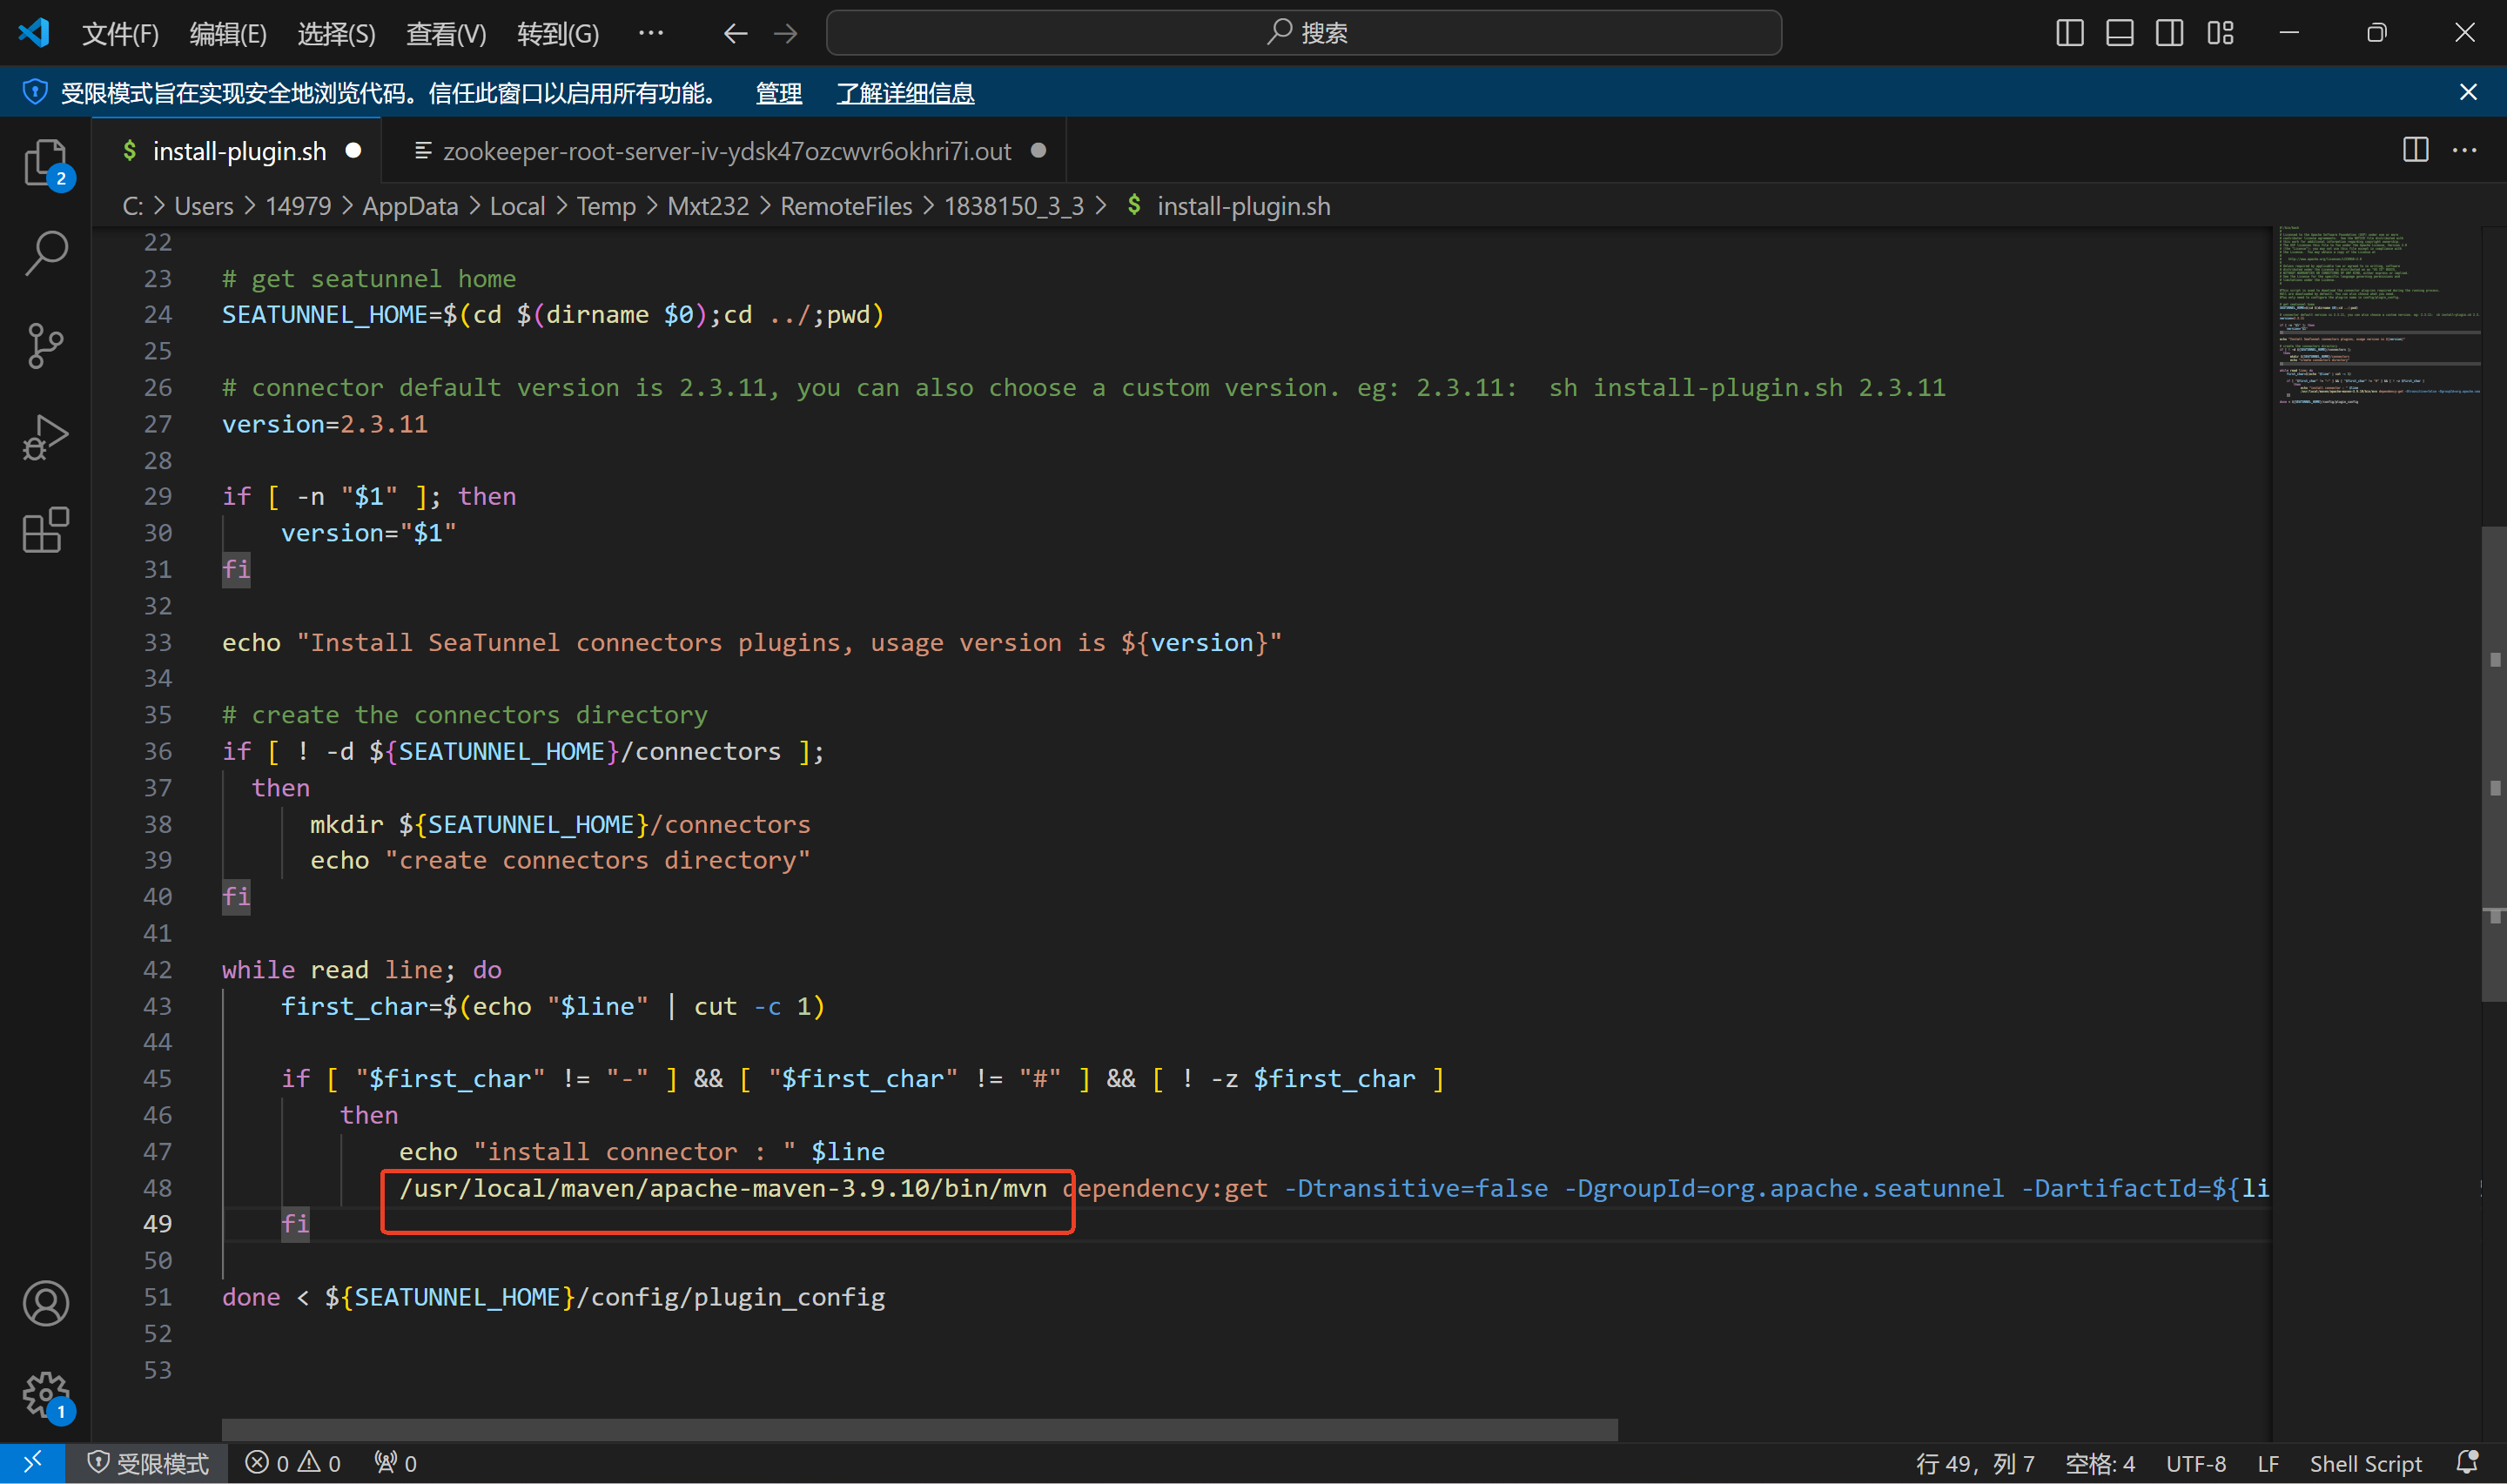This screenshot has height=1484, width=2507.
Task: Select the Mxt232 breadcrumb segment
Action: coord(708,206)
